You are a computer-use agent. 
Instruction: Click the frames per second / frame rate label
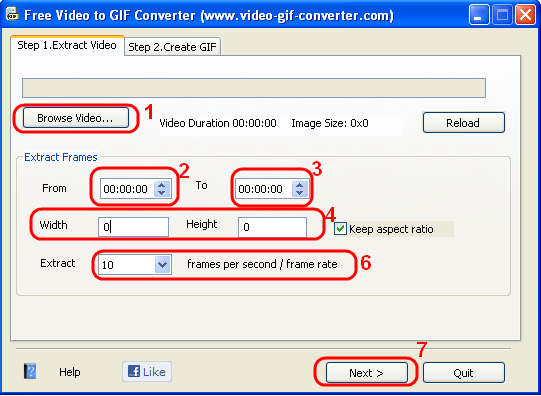coord(262,264)
